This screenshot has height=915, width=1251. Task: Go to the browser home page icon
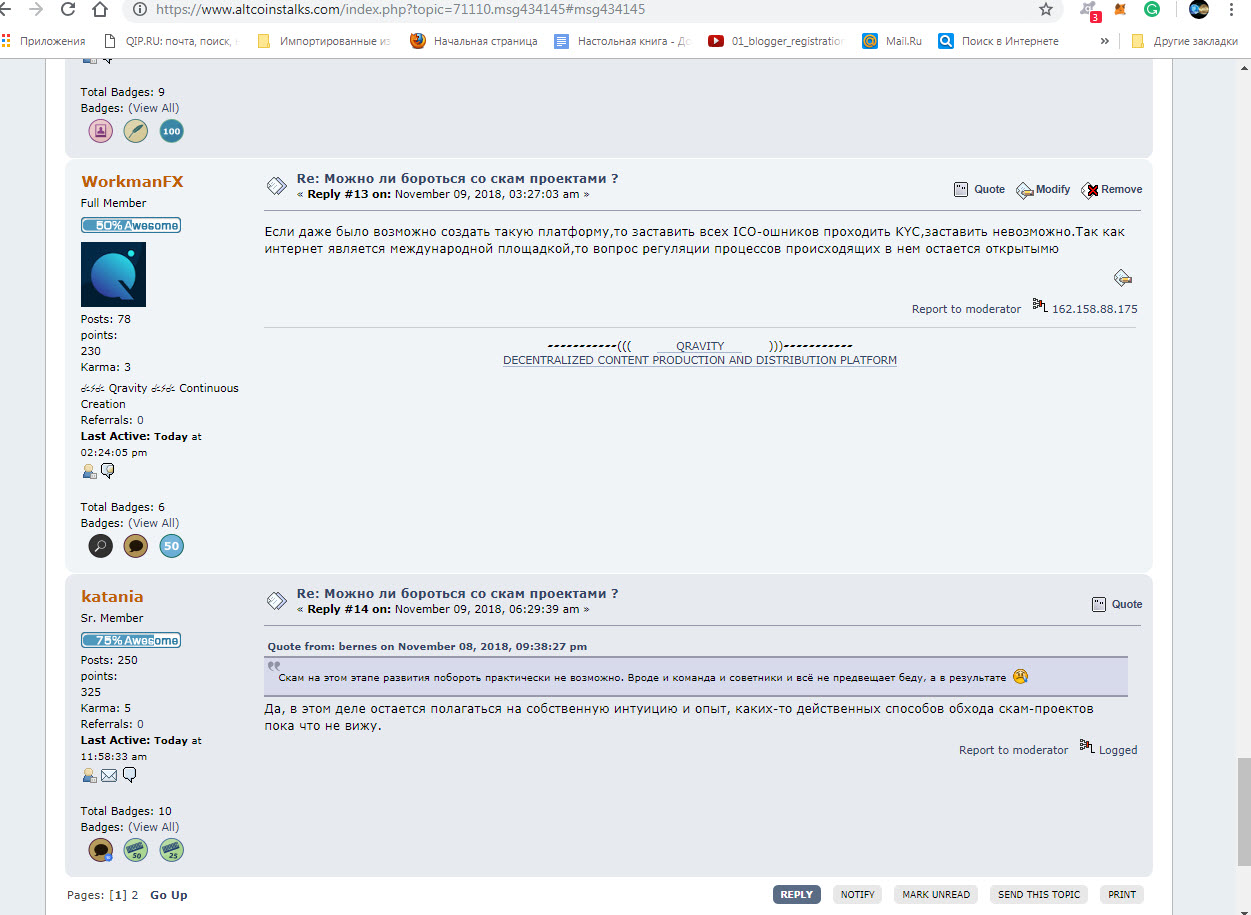(x=99, y=10)
